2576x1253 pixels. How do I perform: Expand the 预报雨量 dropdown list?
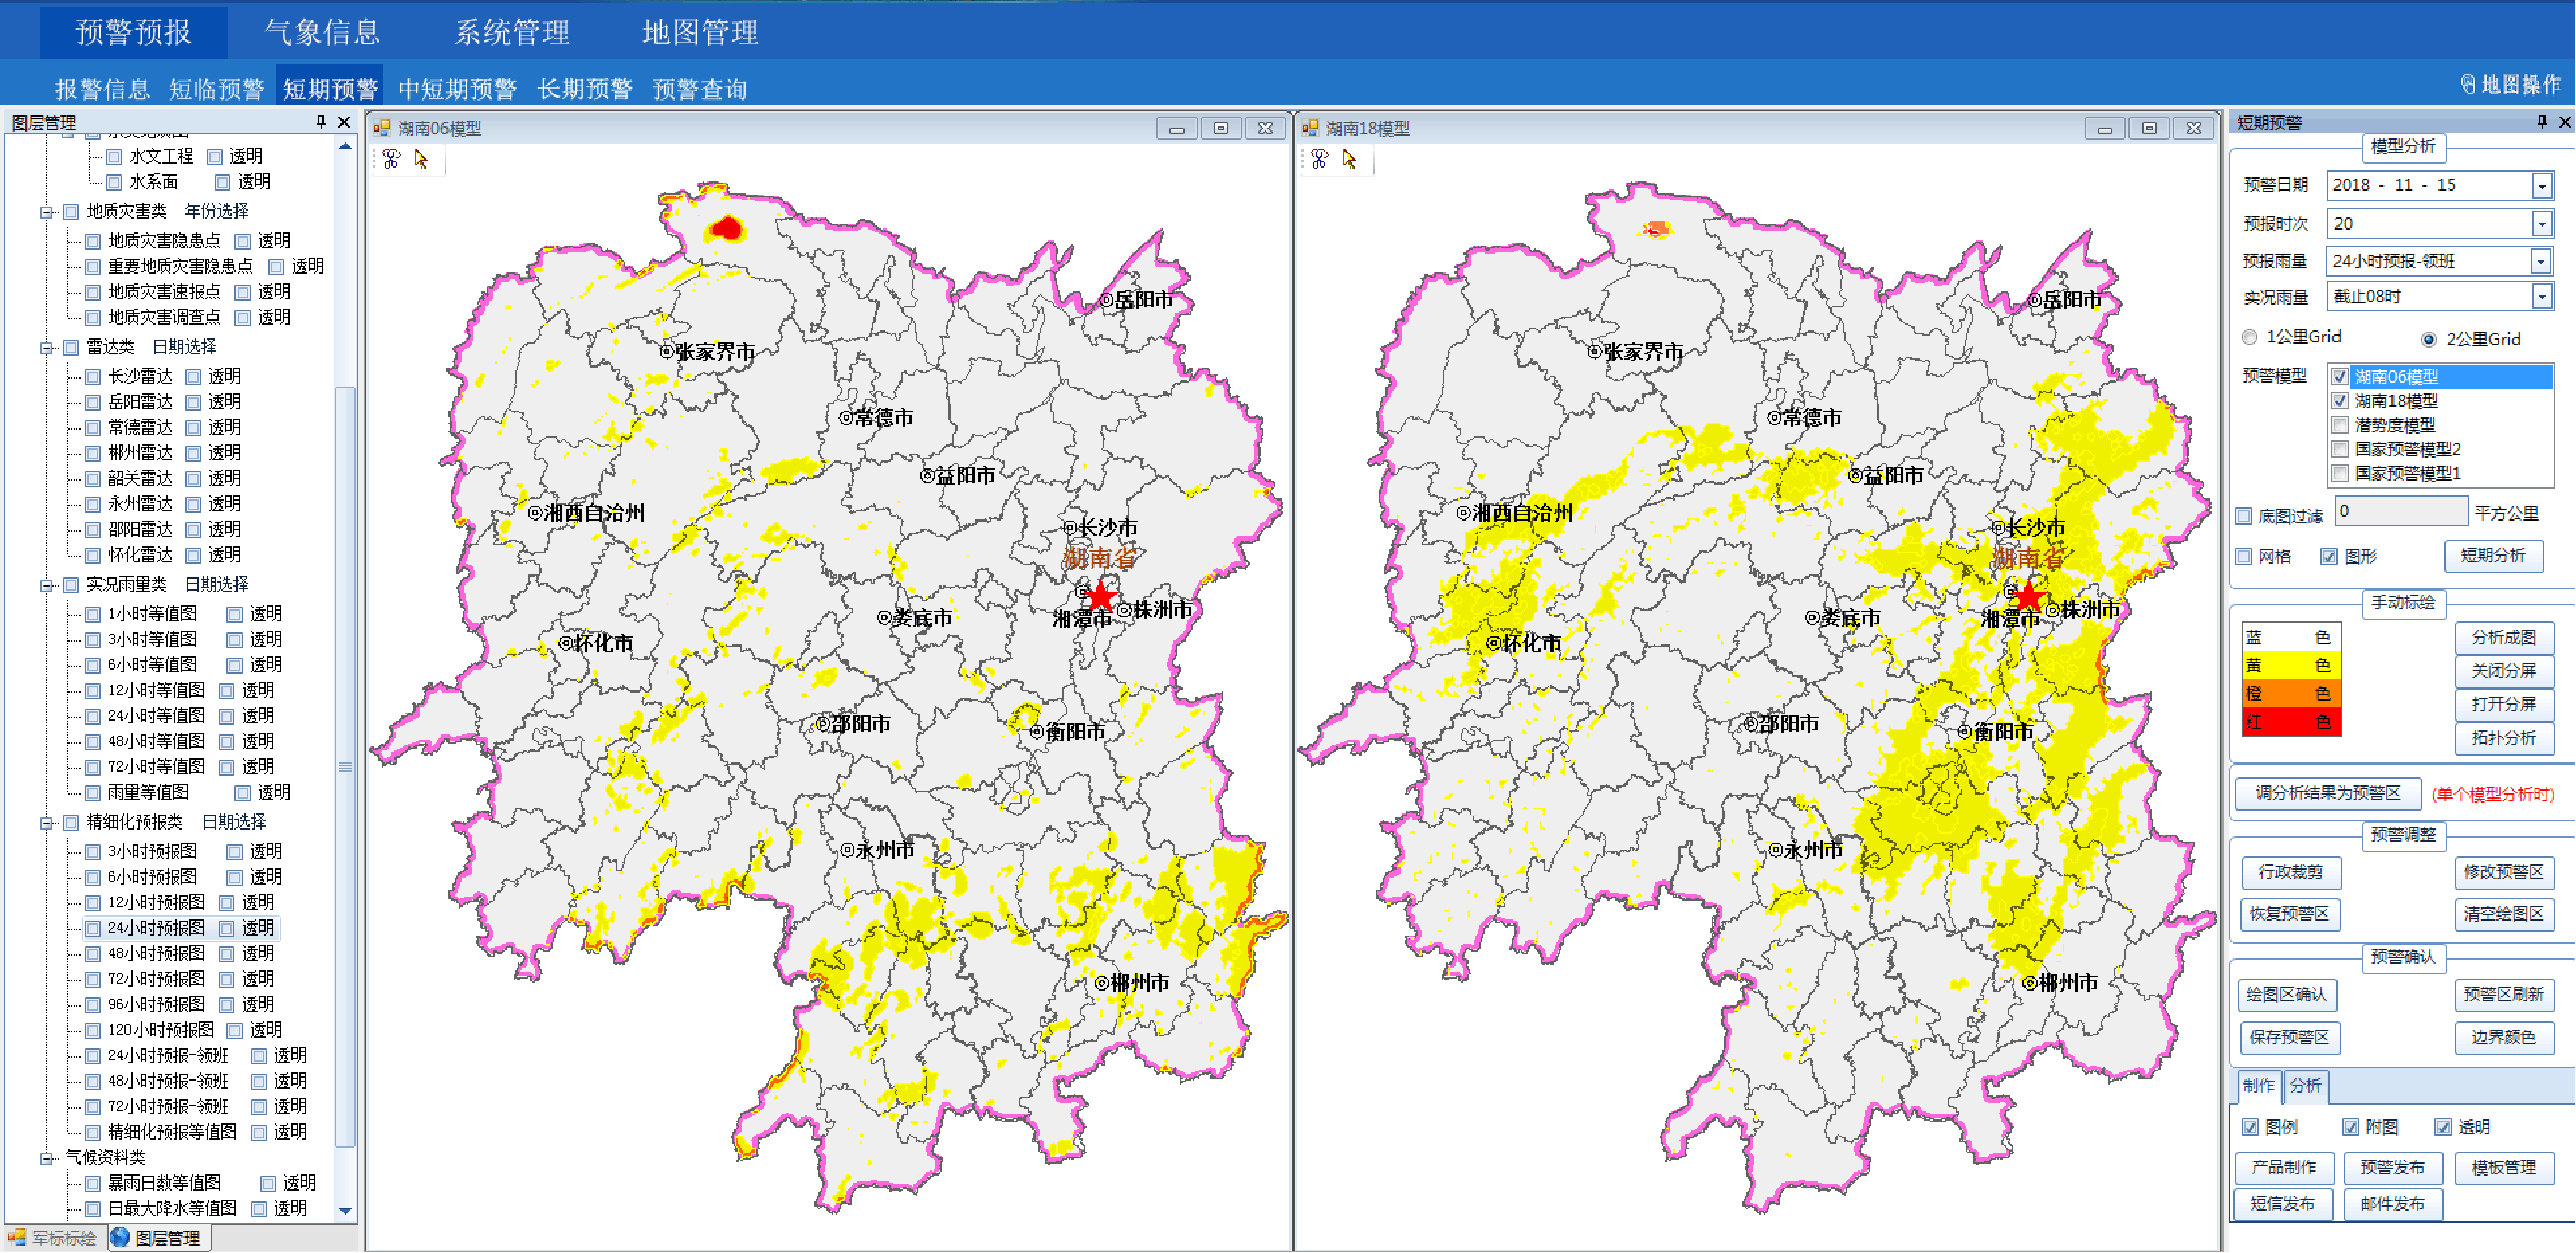(2541, 261)
